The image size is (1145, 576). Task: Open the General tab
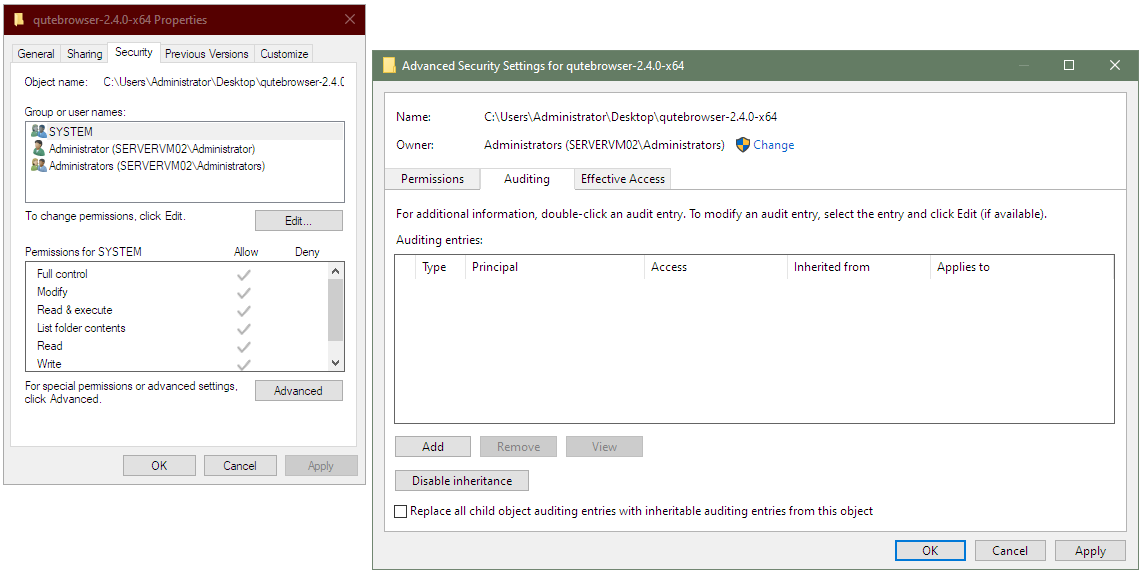click(x=36, y=54)
